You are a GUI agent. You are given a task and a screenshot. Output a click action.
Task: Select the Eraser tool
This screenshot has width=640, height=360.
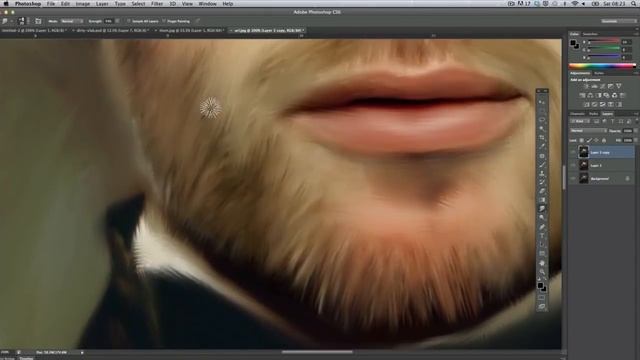pyautogui.click(x=542, y=191)
